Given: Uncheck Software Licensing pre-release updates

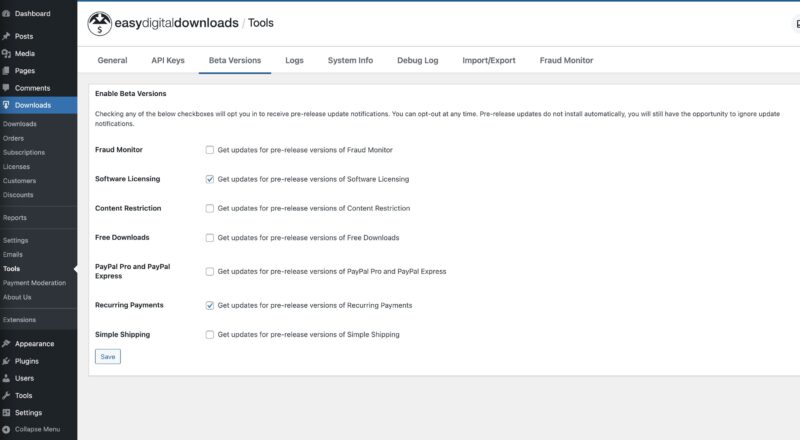Looking at the screenshot, I should pos(210,179).
